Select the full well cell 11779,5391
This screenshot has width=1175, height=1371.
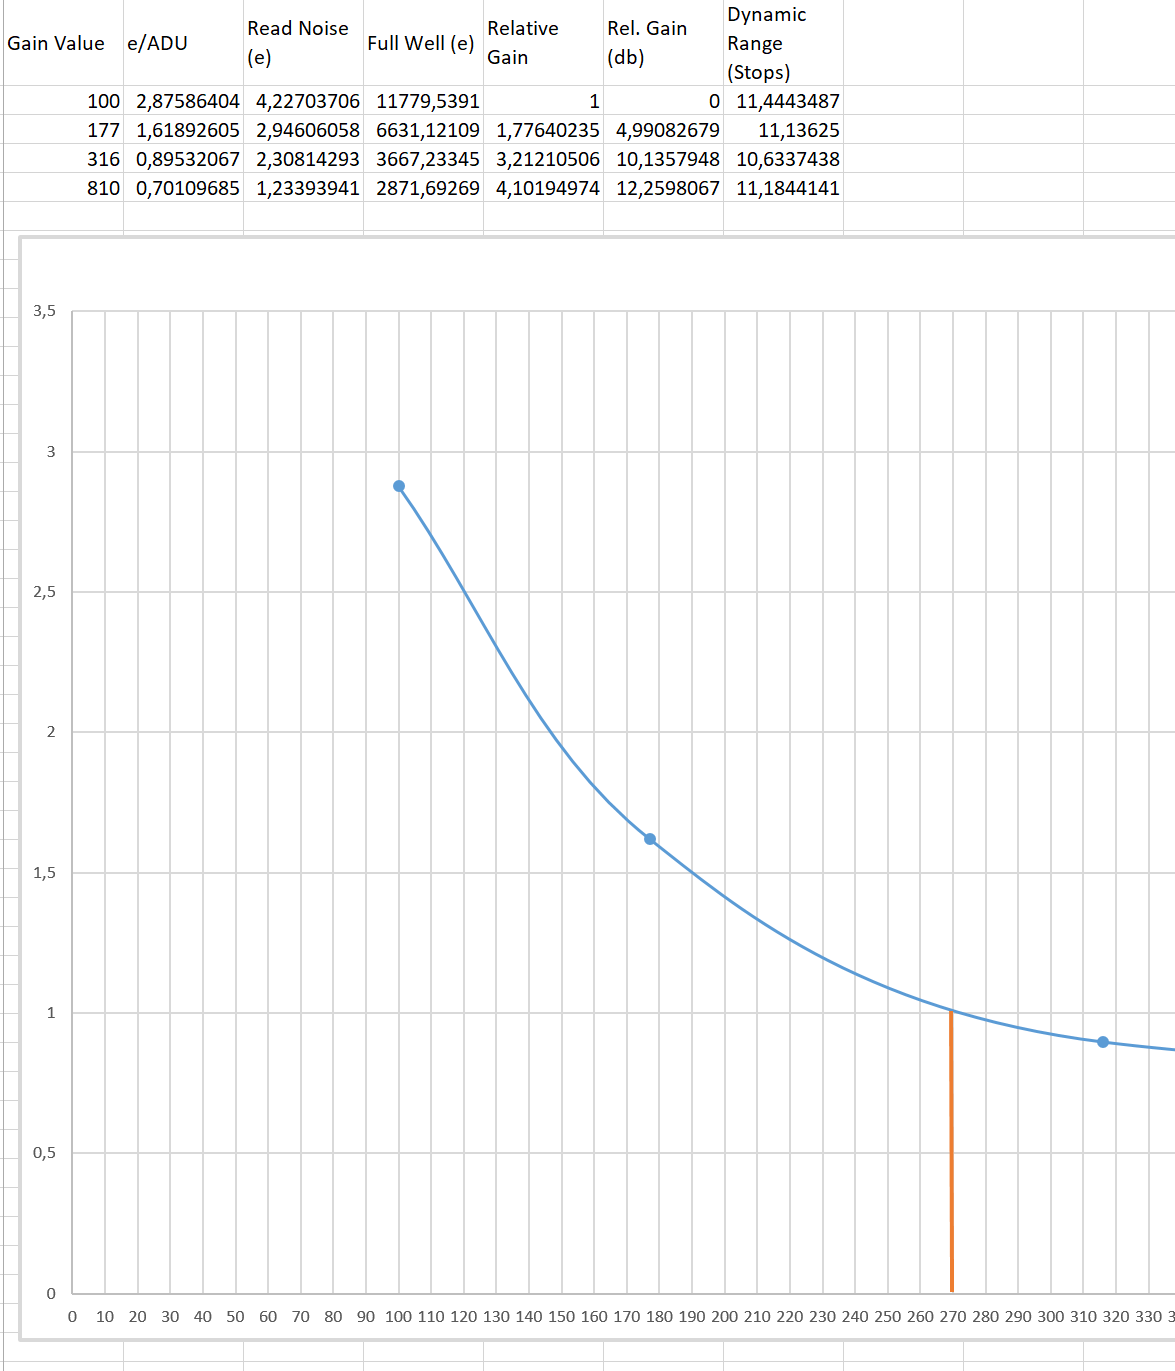[x=428, y=101]
